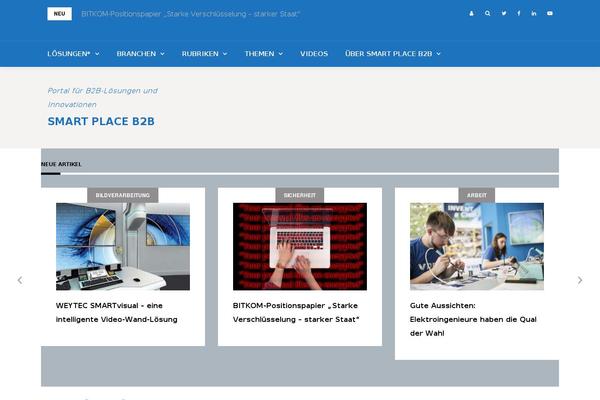The height and width of the screenshot is (400, 600).
Task: Open the Gute Aussichten Elektroingenieure article title
Action: point(473,319)
